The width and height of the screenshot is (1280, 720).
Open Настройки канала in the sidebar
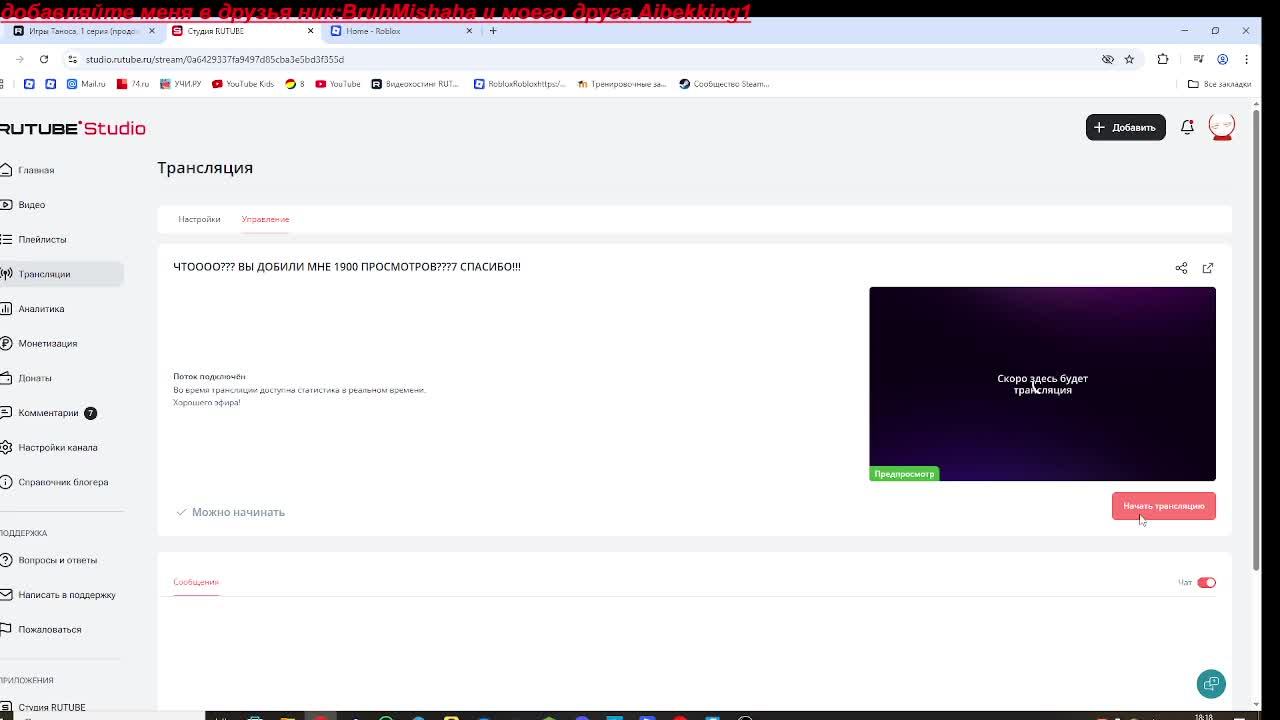click(57, 447)
